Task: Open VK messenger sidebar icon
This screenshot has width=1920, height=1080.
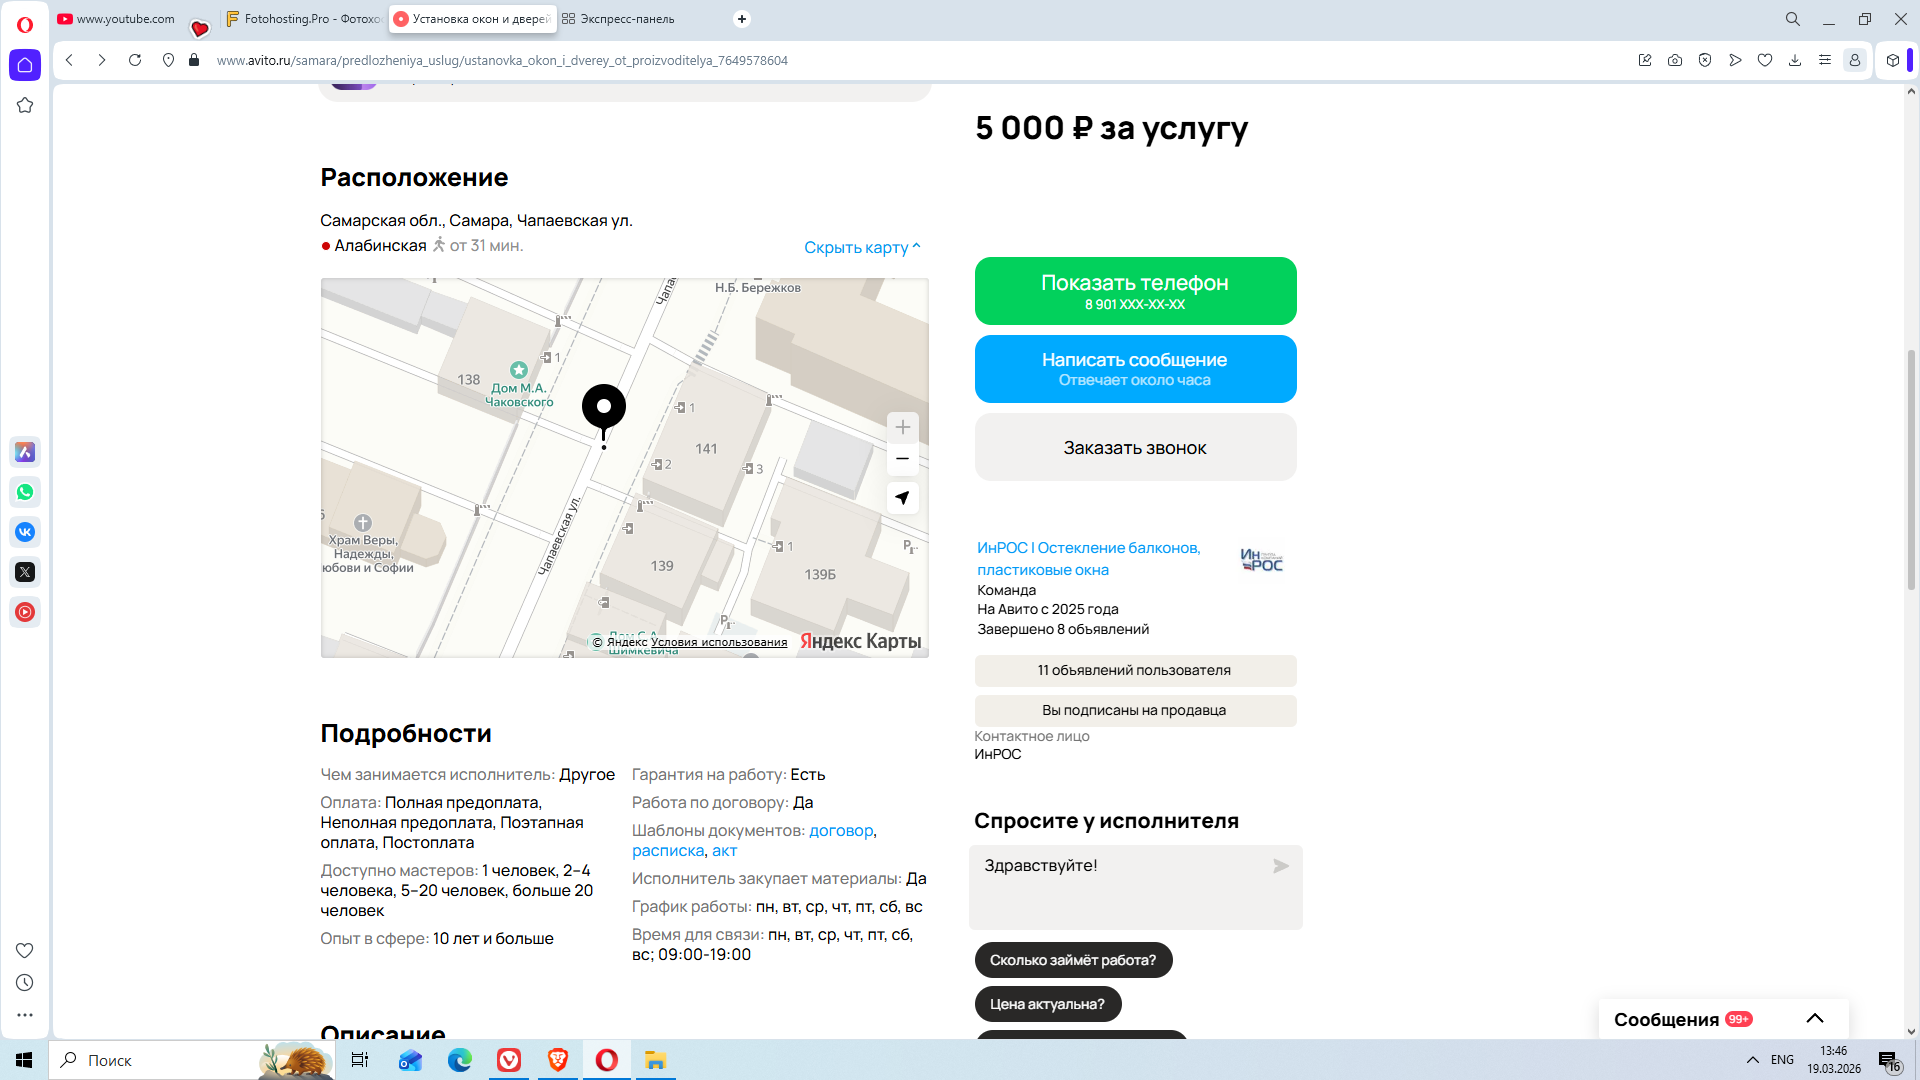Action: 25,532
